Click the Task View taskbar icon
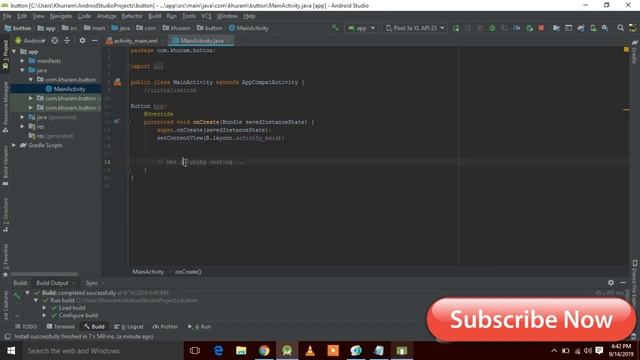 point(195,351)
